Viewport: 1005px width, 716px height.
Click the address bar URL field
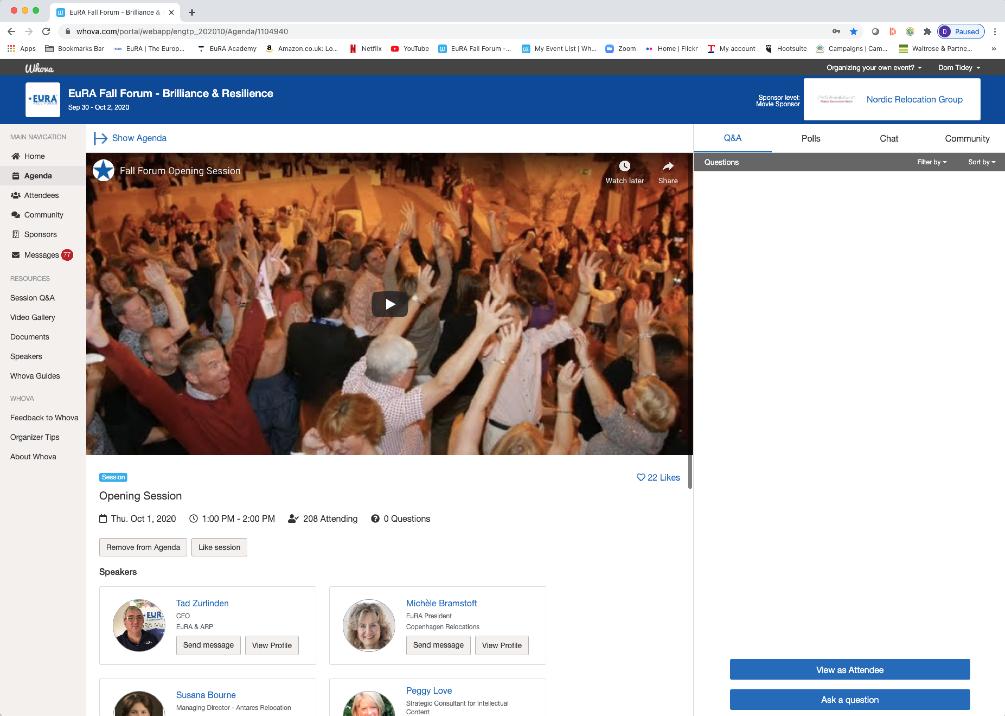(449, 31)
